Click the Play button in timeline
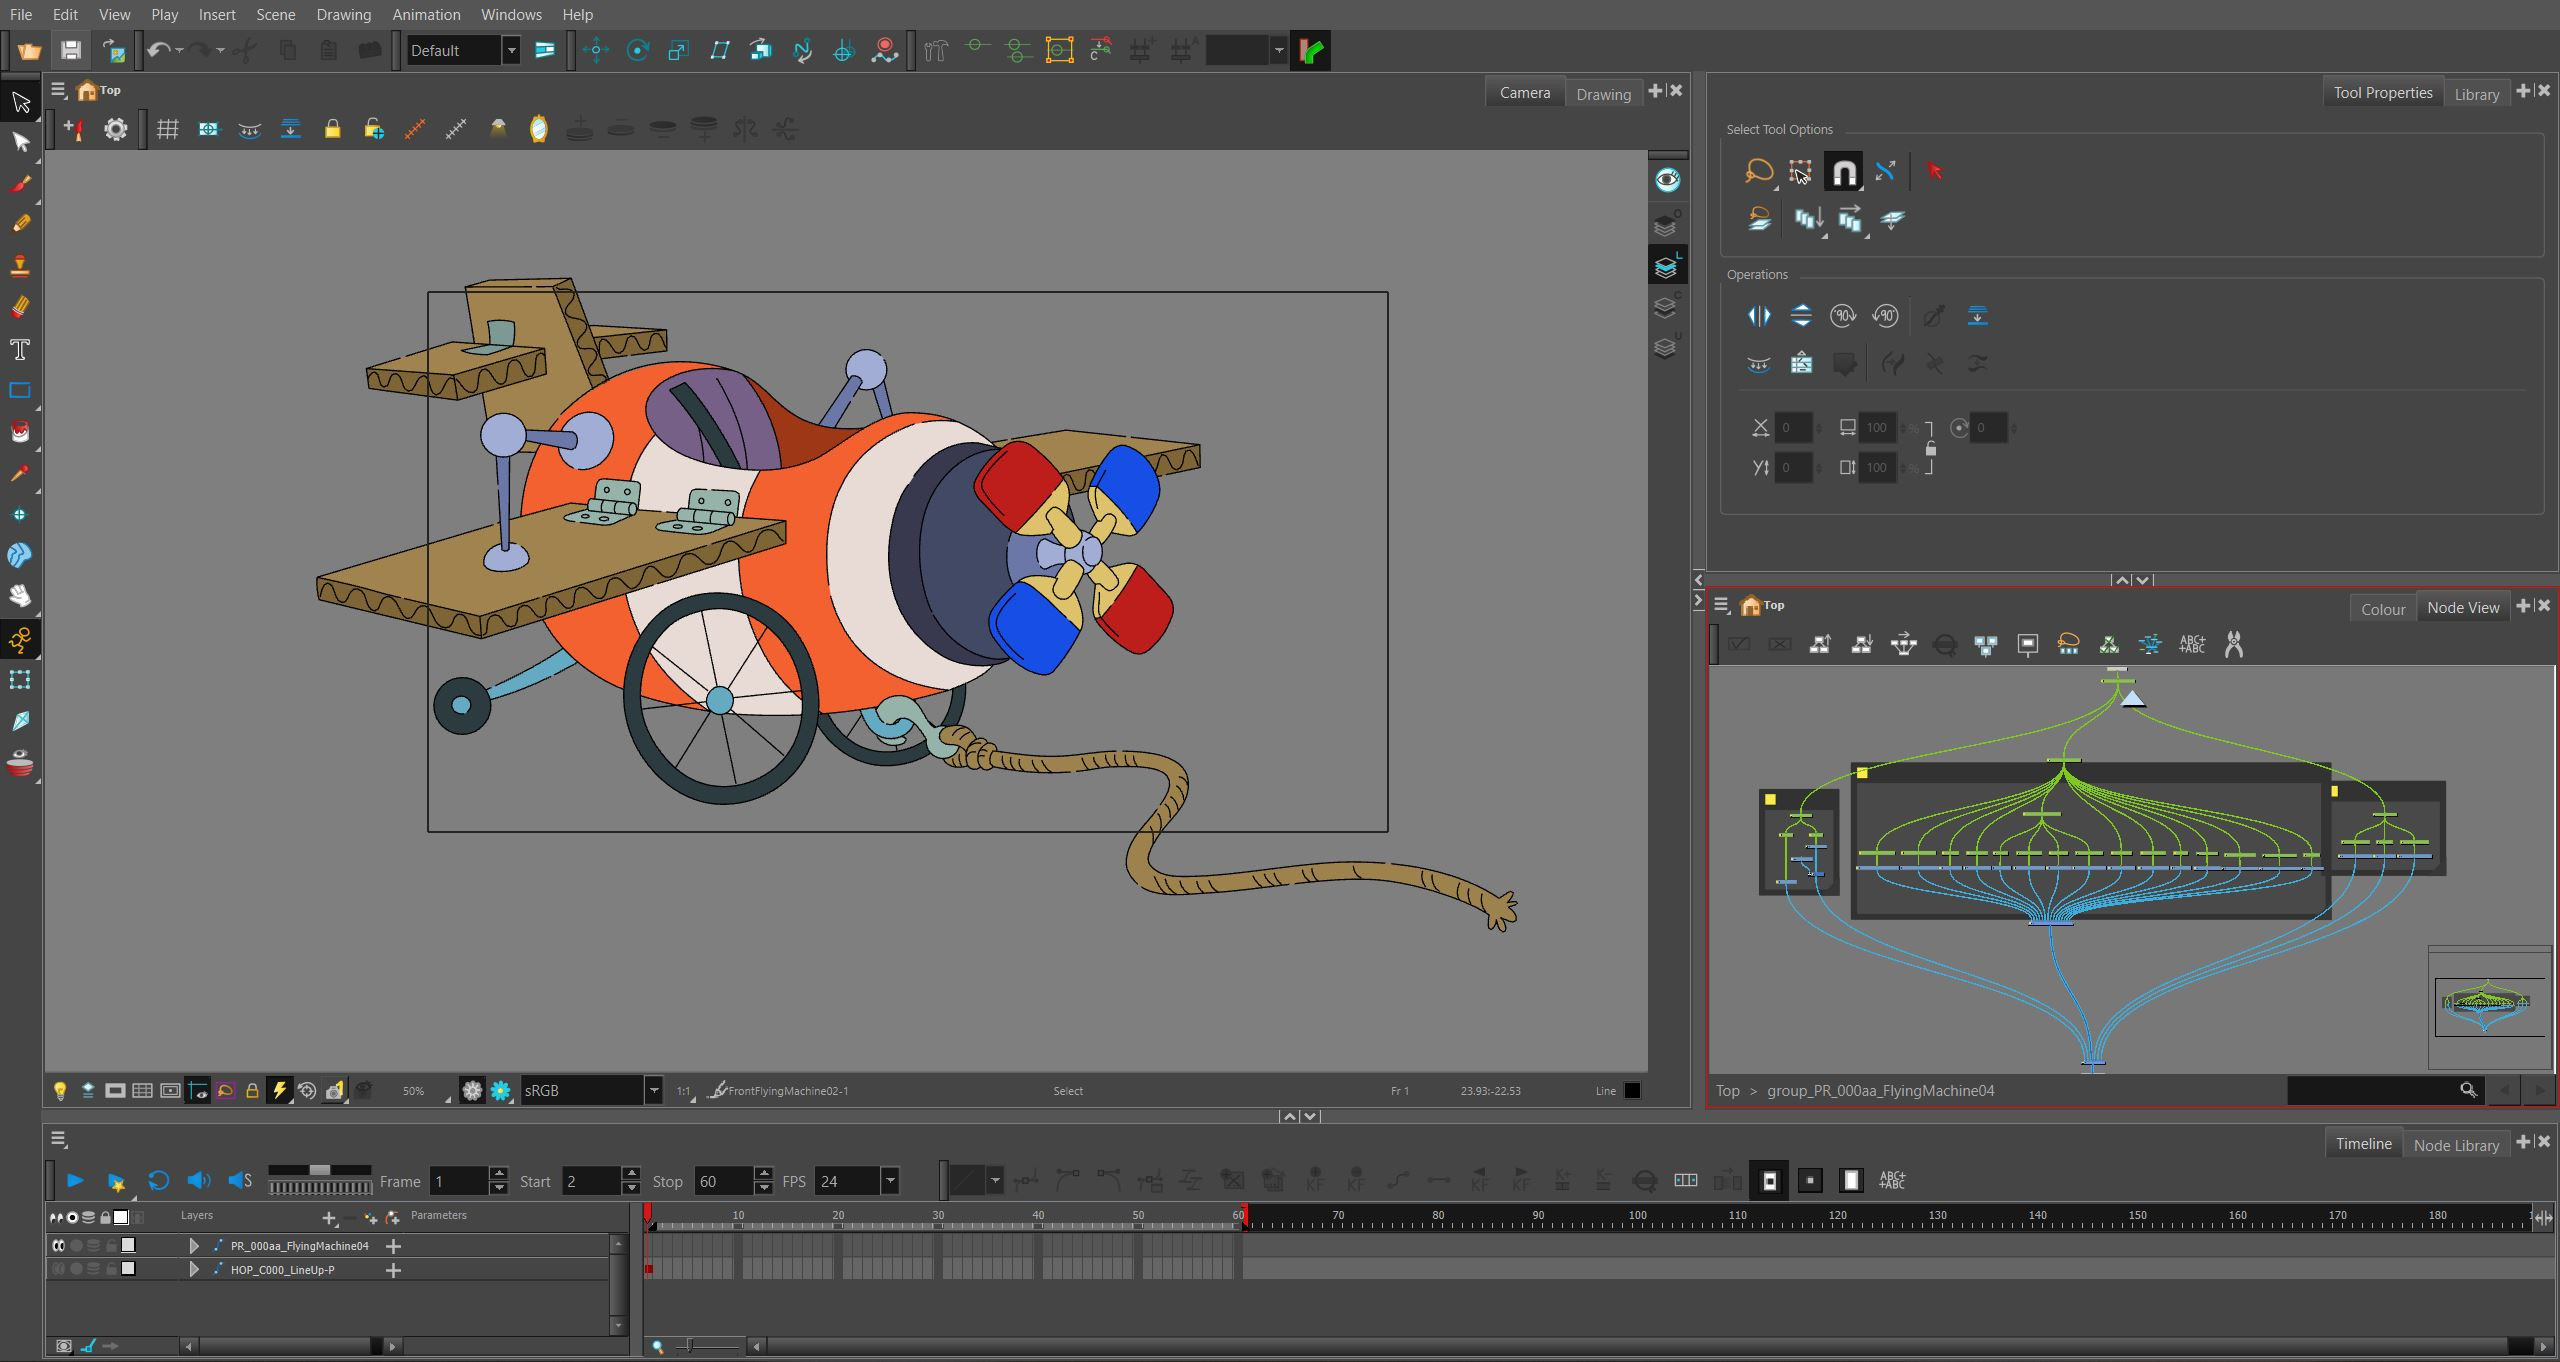 pyautogui.click(x=74, y=1181)
